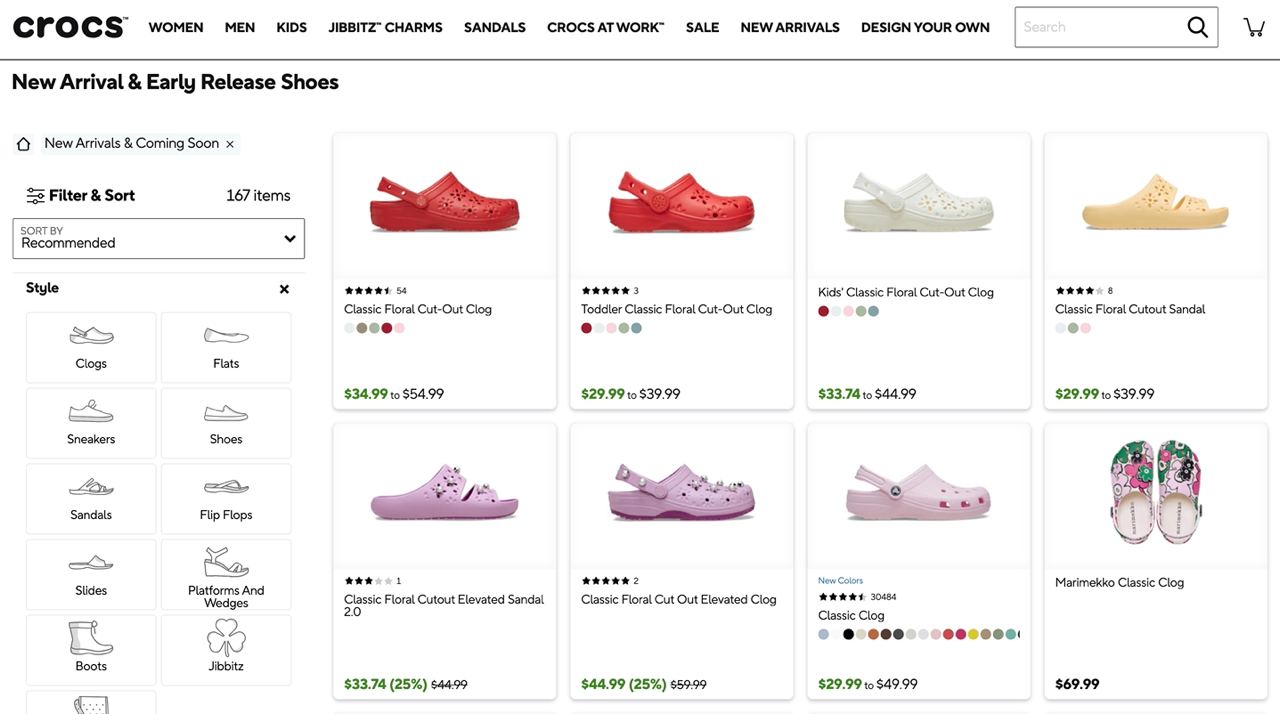Click the search magnifier icon
The height and width of the screenshot is (714, 1280).
click(x=1197, y=27)
